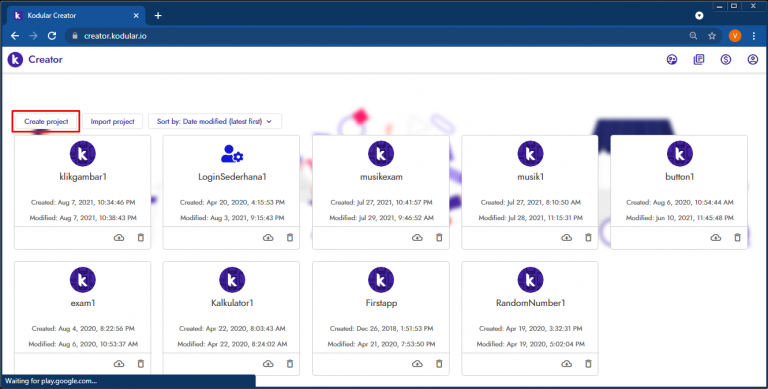Click the Create project button

47,122
